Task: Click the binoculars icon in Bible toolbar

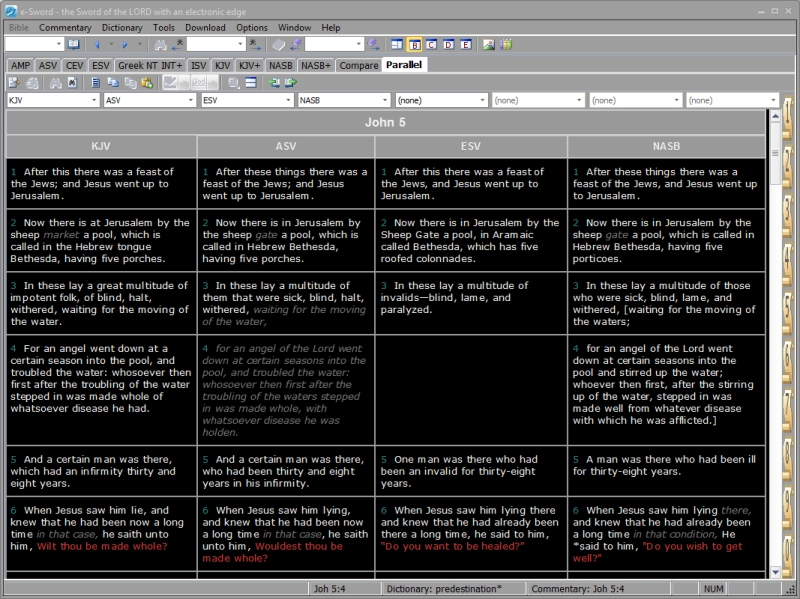Action: click(x=55, y=82)
